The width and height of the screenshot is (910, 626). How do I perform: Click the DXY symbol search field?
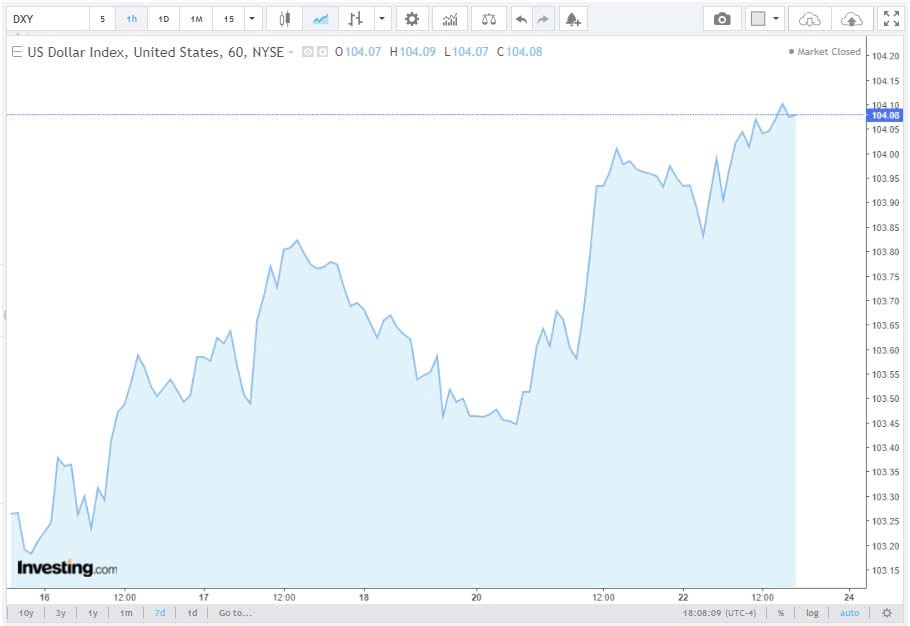pos(46,19)
